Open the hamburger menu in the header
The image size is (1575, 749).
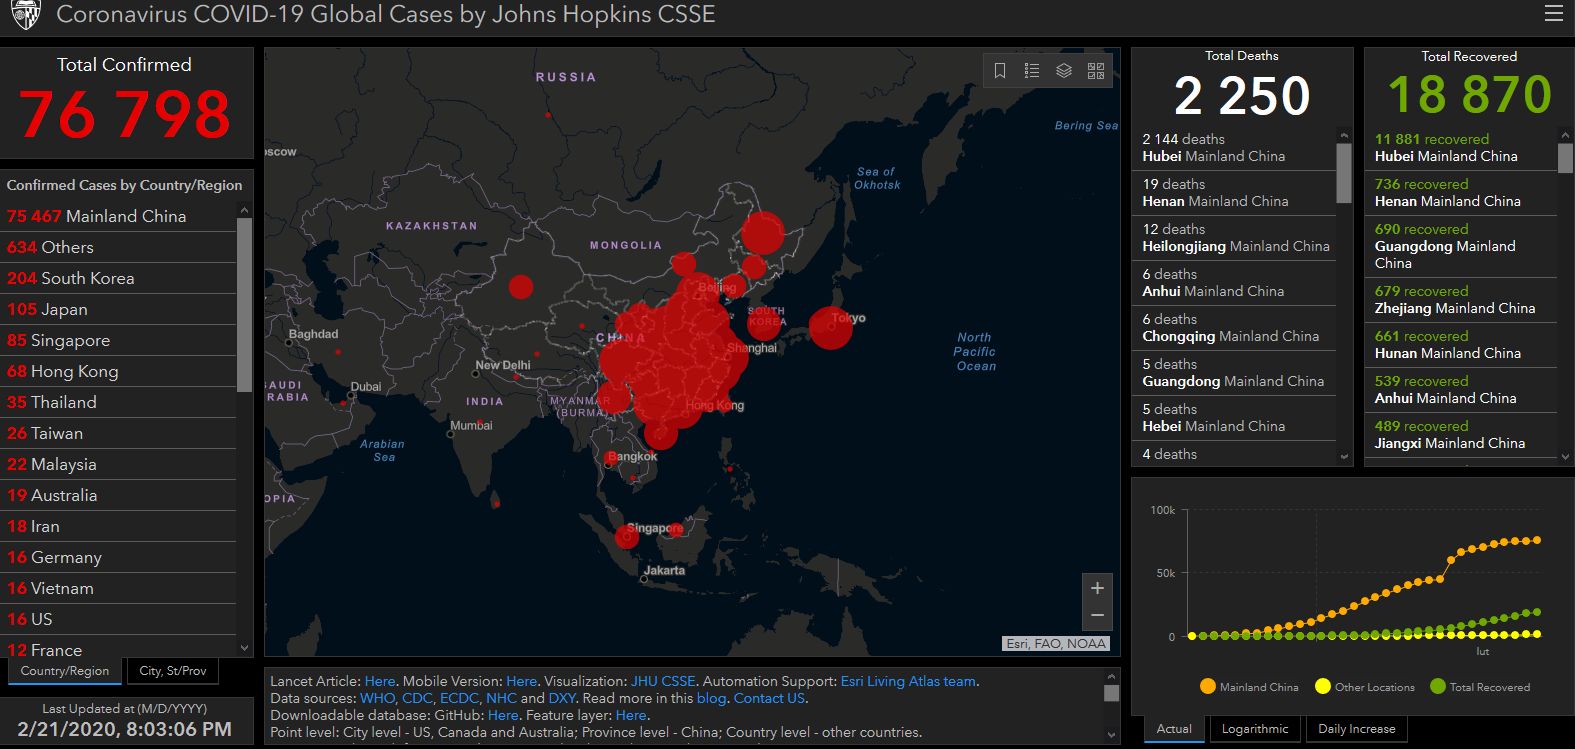[x=1553, y=14]
